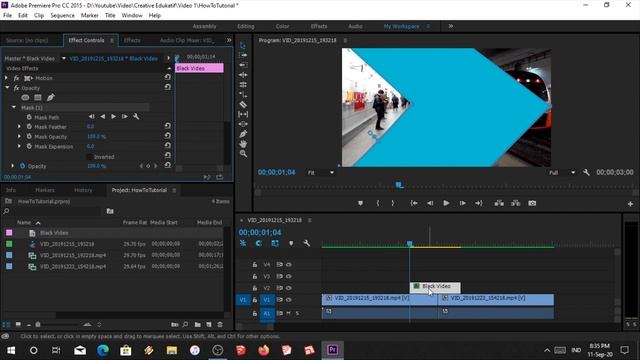The image size is (640, 360).
Task: Export frame with camera icon
Action: click(x=532, y=203)
